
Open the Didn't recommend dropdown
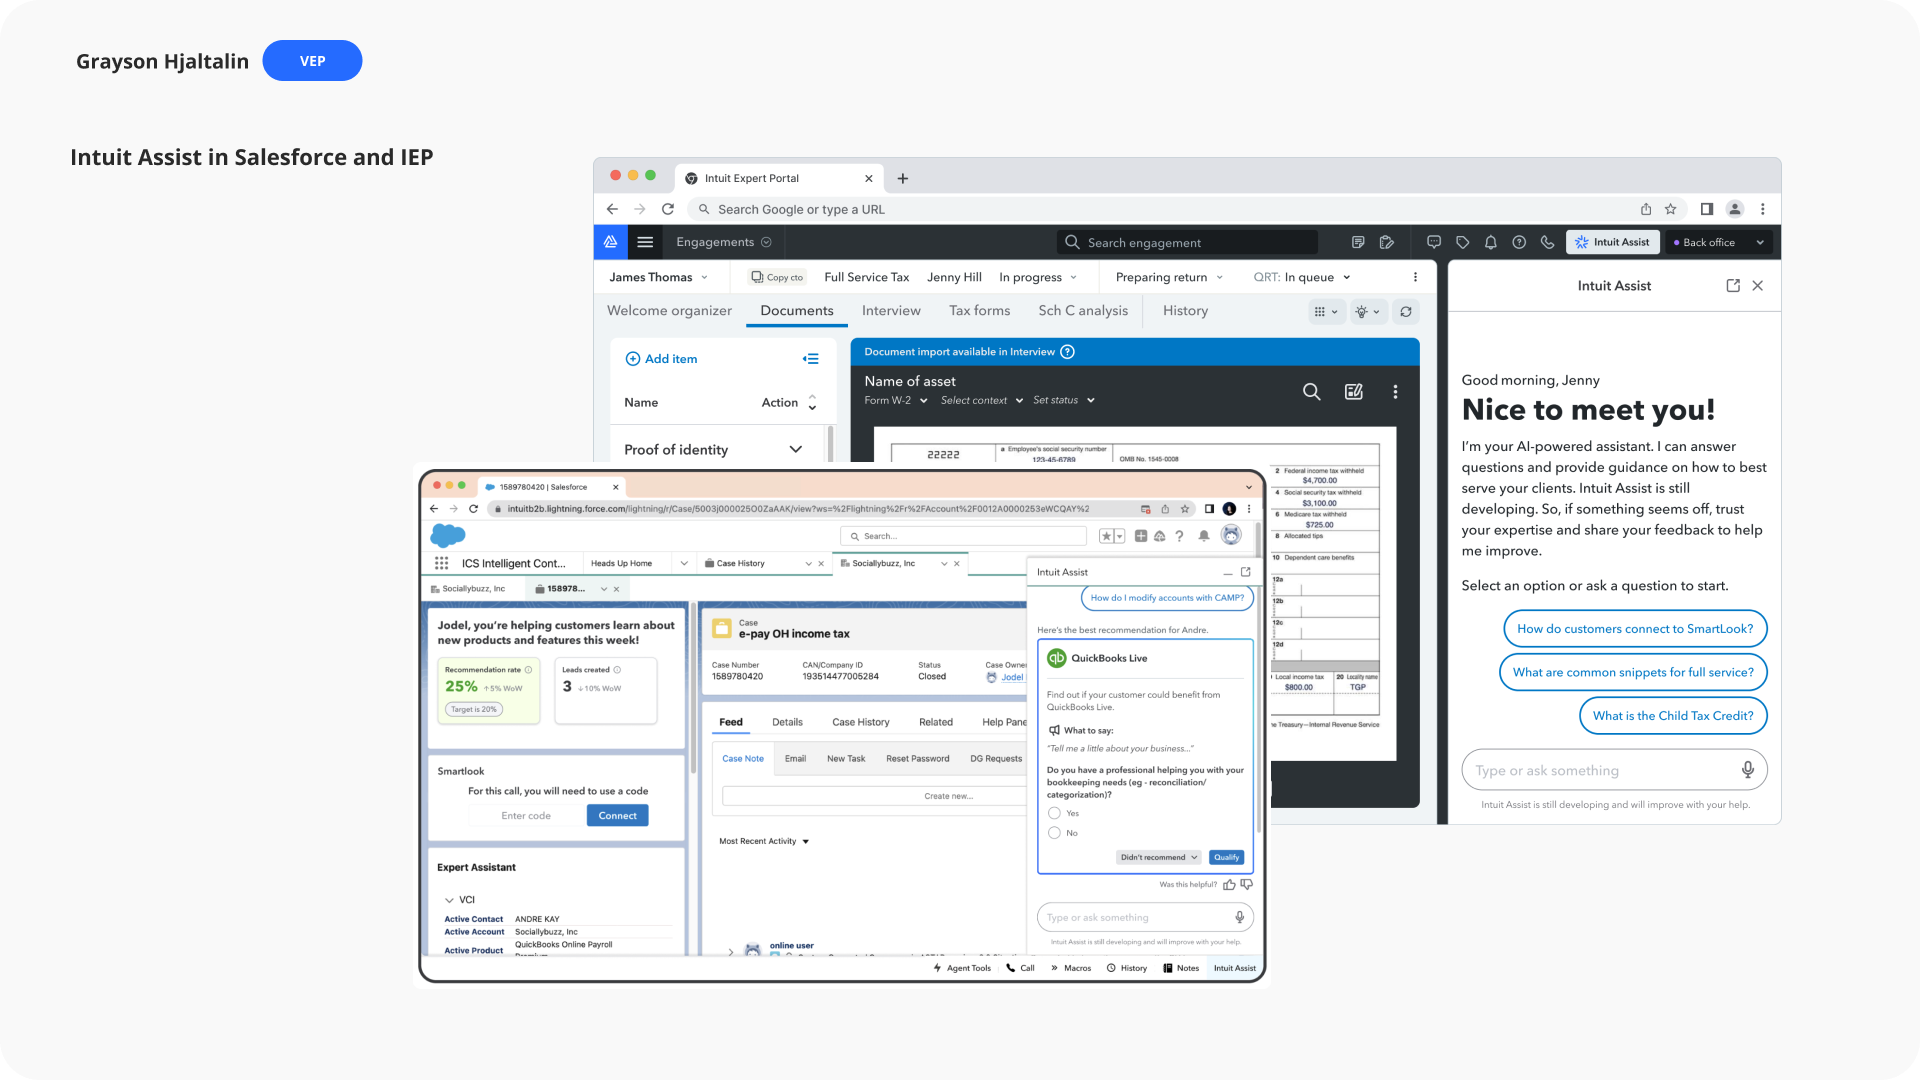tap(1158, 857)
